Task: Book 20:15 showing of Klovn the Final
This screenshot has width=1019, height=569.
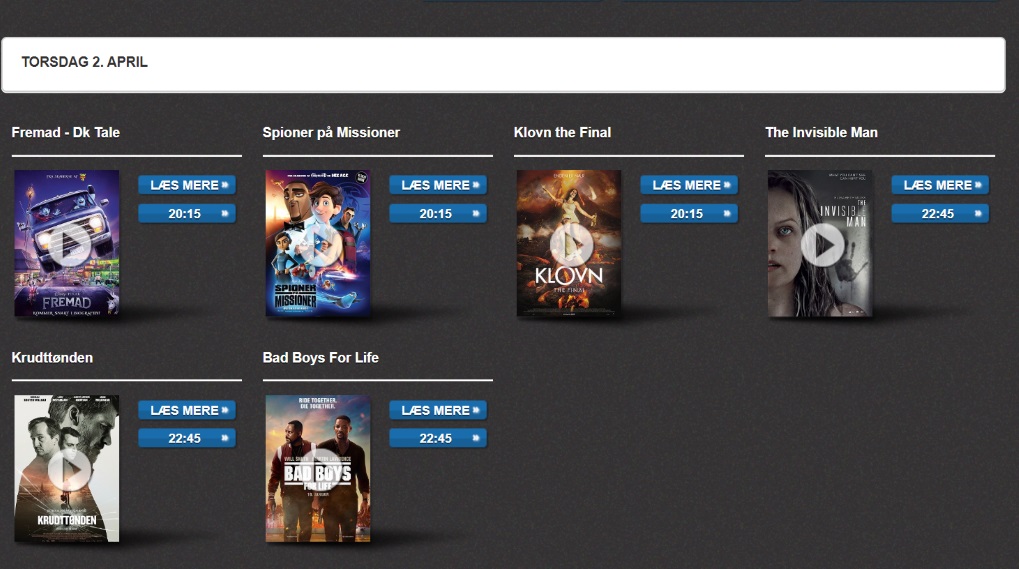Action: coord(689,214)
